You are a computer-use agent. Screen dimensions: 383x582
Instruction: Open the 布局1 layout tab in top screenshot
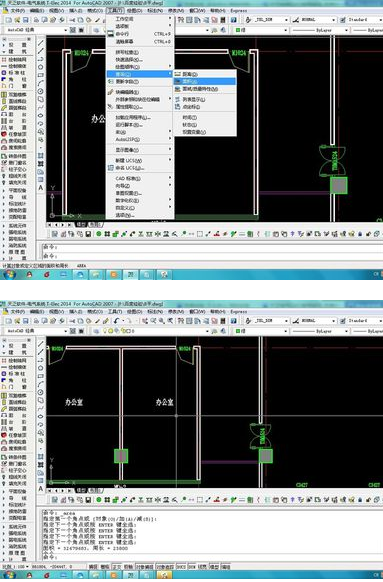(96, 225)
